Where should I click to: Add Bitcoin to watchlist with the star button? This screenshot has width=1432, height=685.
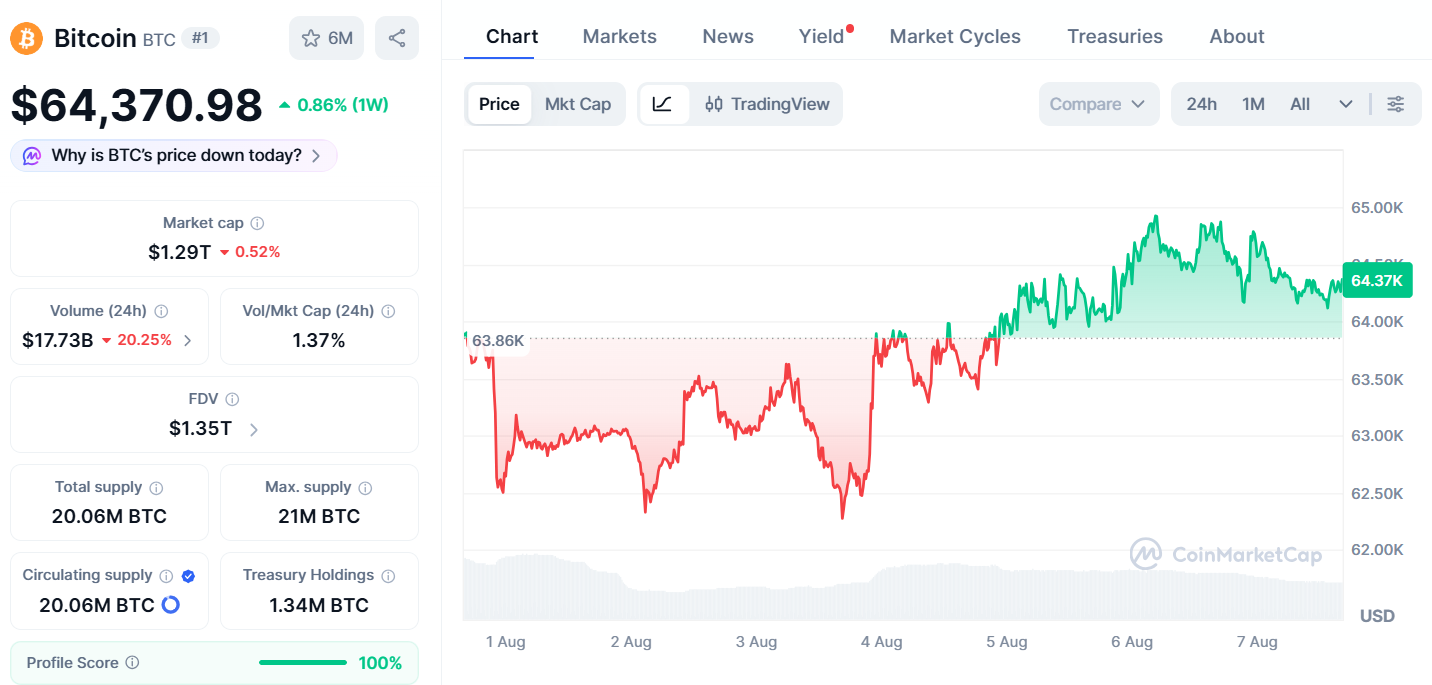coord(327,38)
